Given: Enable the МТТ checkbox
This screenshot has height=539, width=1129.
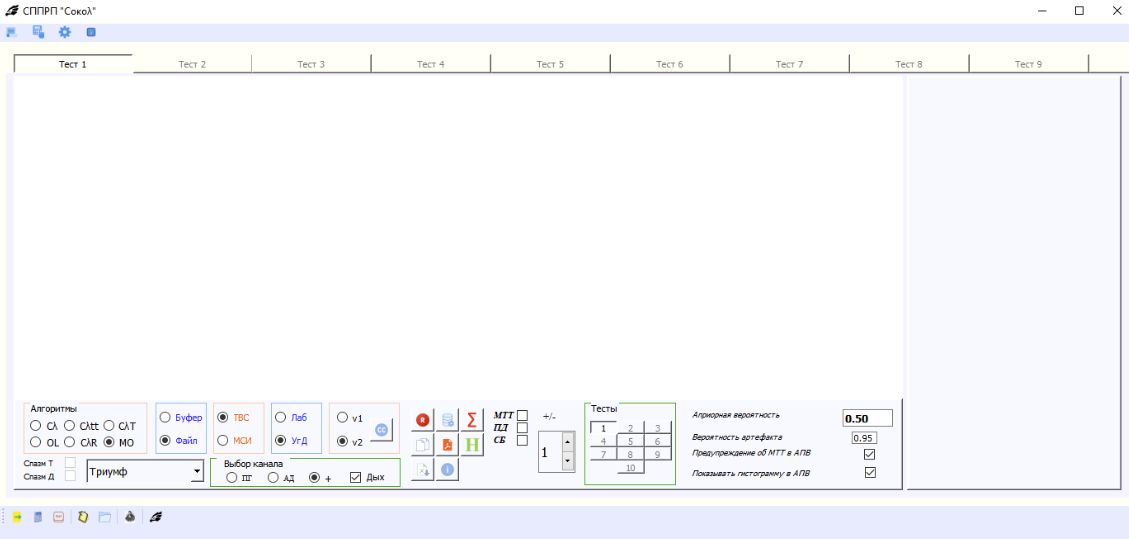Looking at the screenshot, I should 522,415.
